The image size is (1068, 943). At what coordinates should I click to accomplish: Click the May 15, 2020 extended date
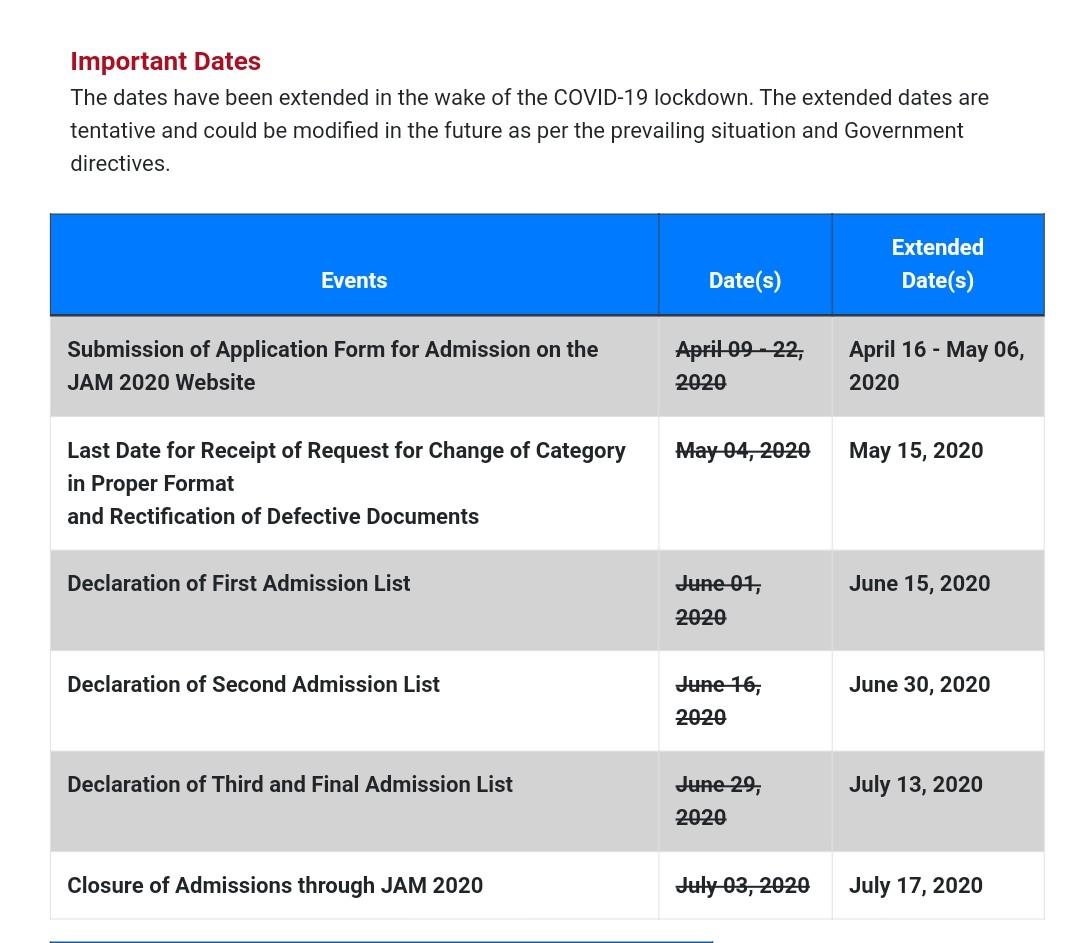click(916, 450)
